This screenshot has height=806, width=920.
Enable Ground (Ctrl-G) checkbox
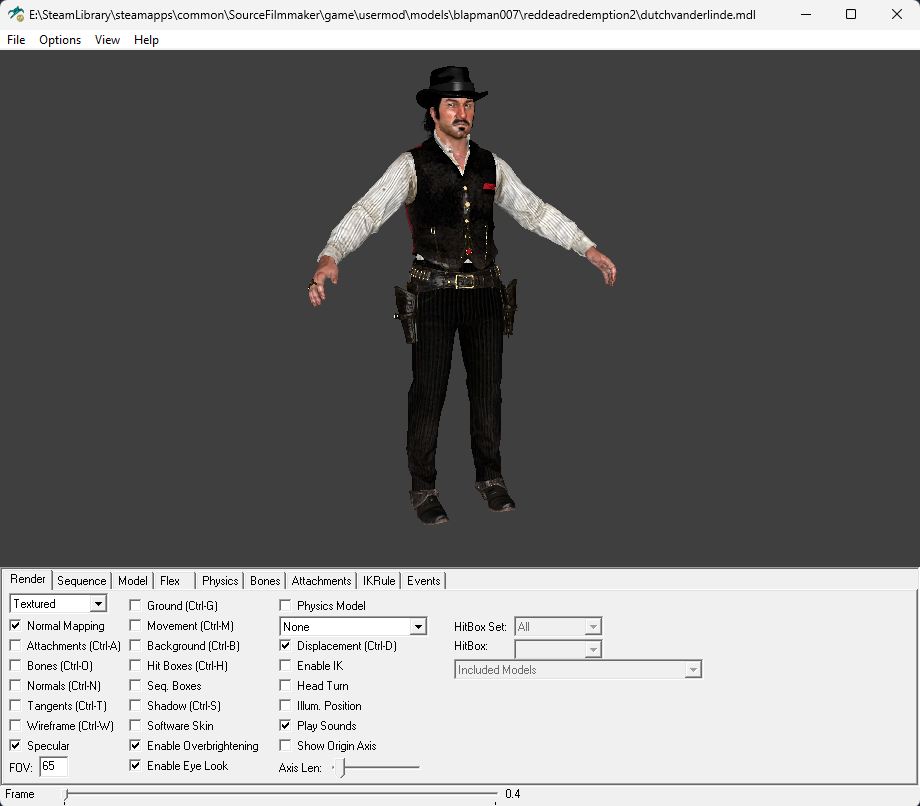[135, 605]
